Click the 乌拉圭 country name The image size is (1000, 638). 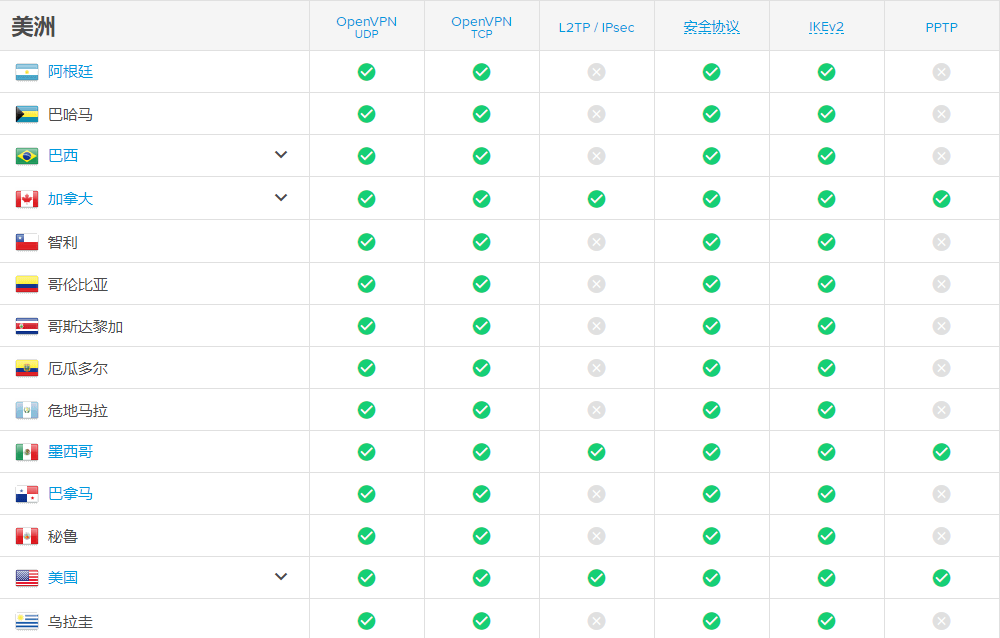pyautogui.click(x=70, y=621)
